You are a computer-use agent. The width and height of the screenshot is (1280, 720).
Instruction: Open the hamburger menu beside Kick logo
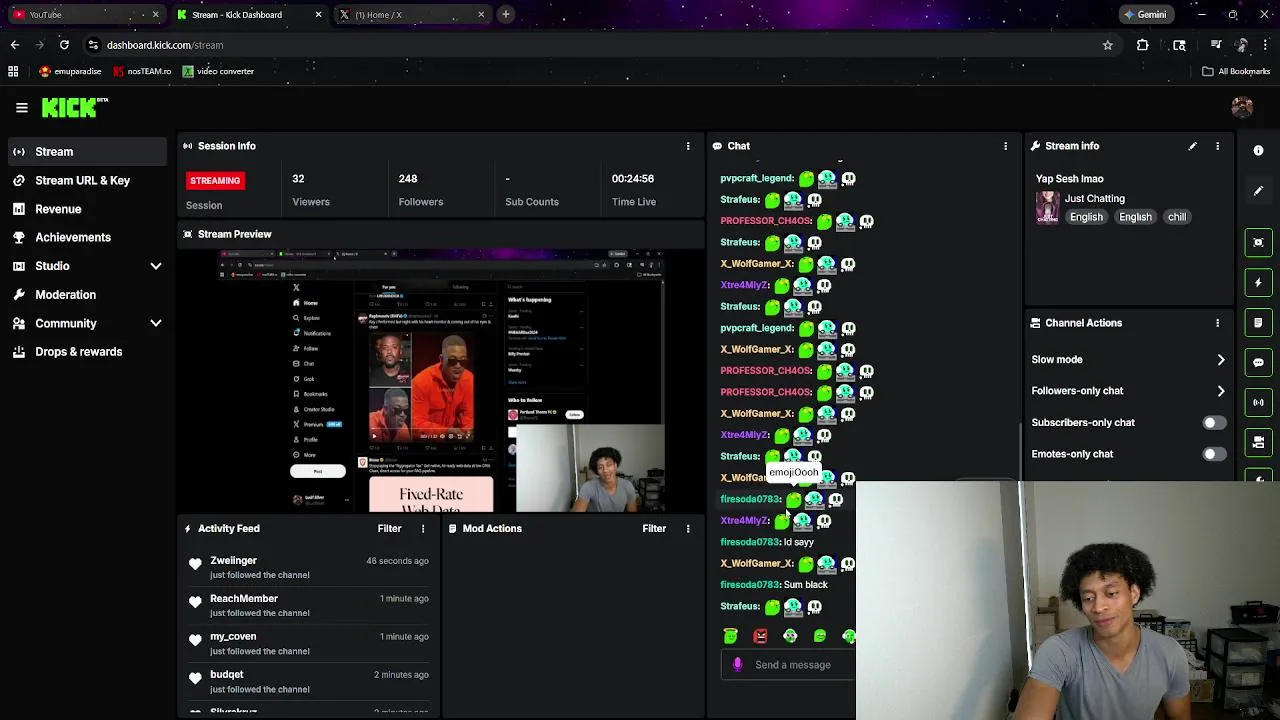21,108
